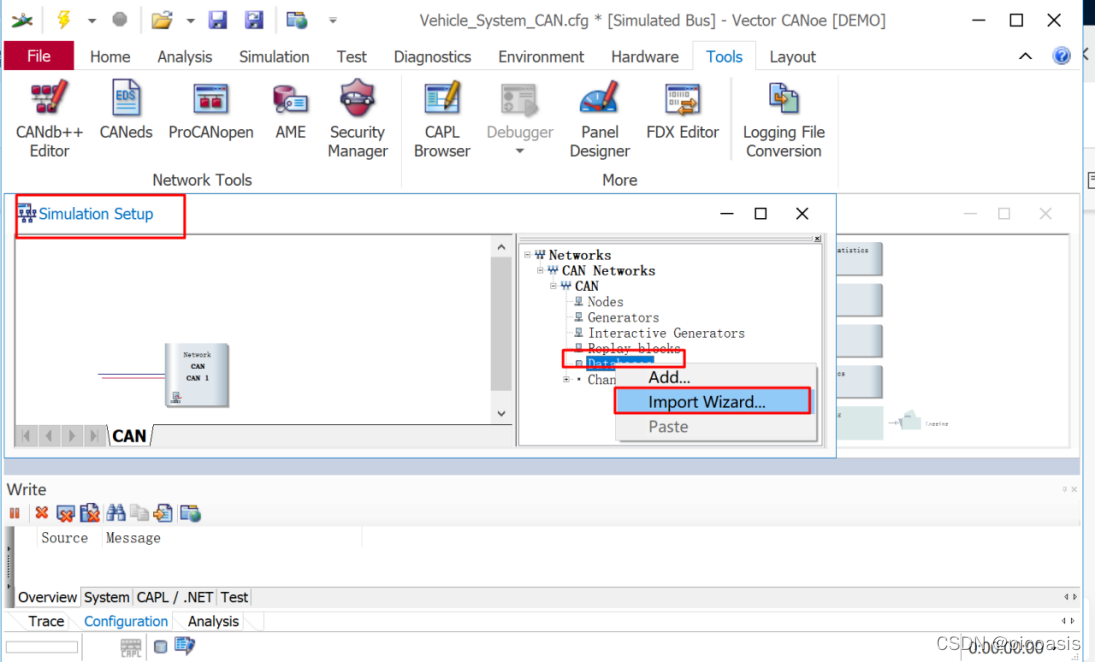Click the scroll down arrow in Simulation Setup
This screenshot has width=1096, height=663.
pos(501,414)
